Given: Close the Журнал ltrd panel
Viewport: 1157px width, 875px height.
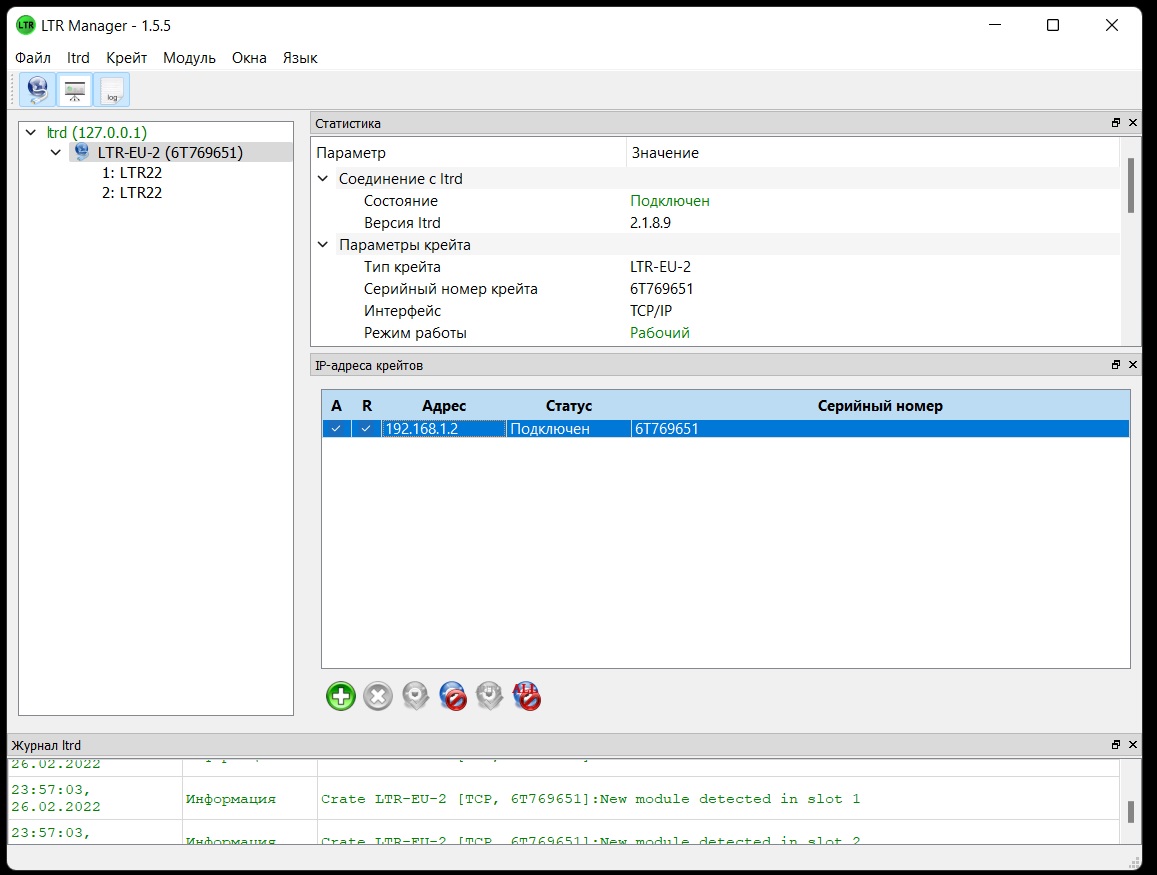Looking at the screenshot, I should [x=1133, y=744].
